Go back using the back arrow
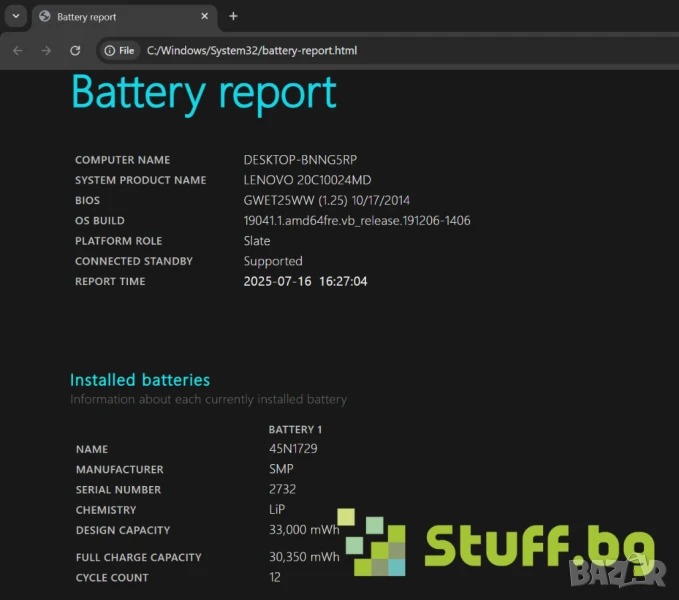Screen dimensions: 679x600 click(x=18, y=50)
